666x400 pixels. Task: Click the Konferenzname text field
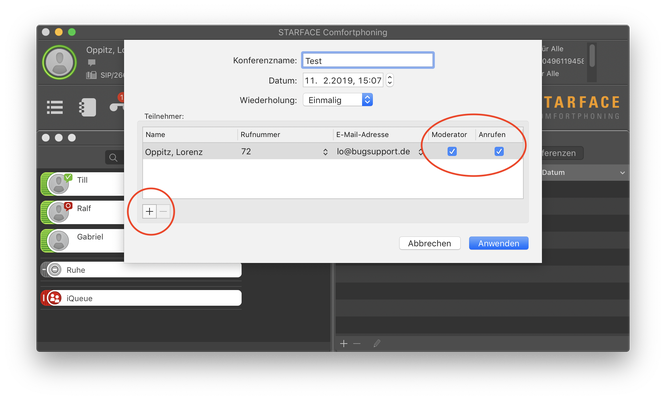[x=367, y=60]
